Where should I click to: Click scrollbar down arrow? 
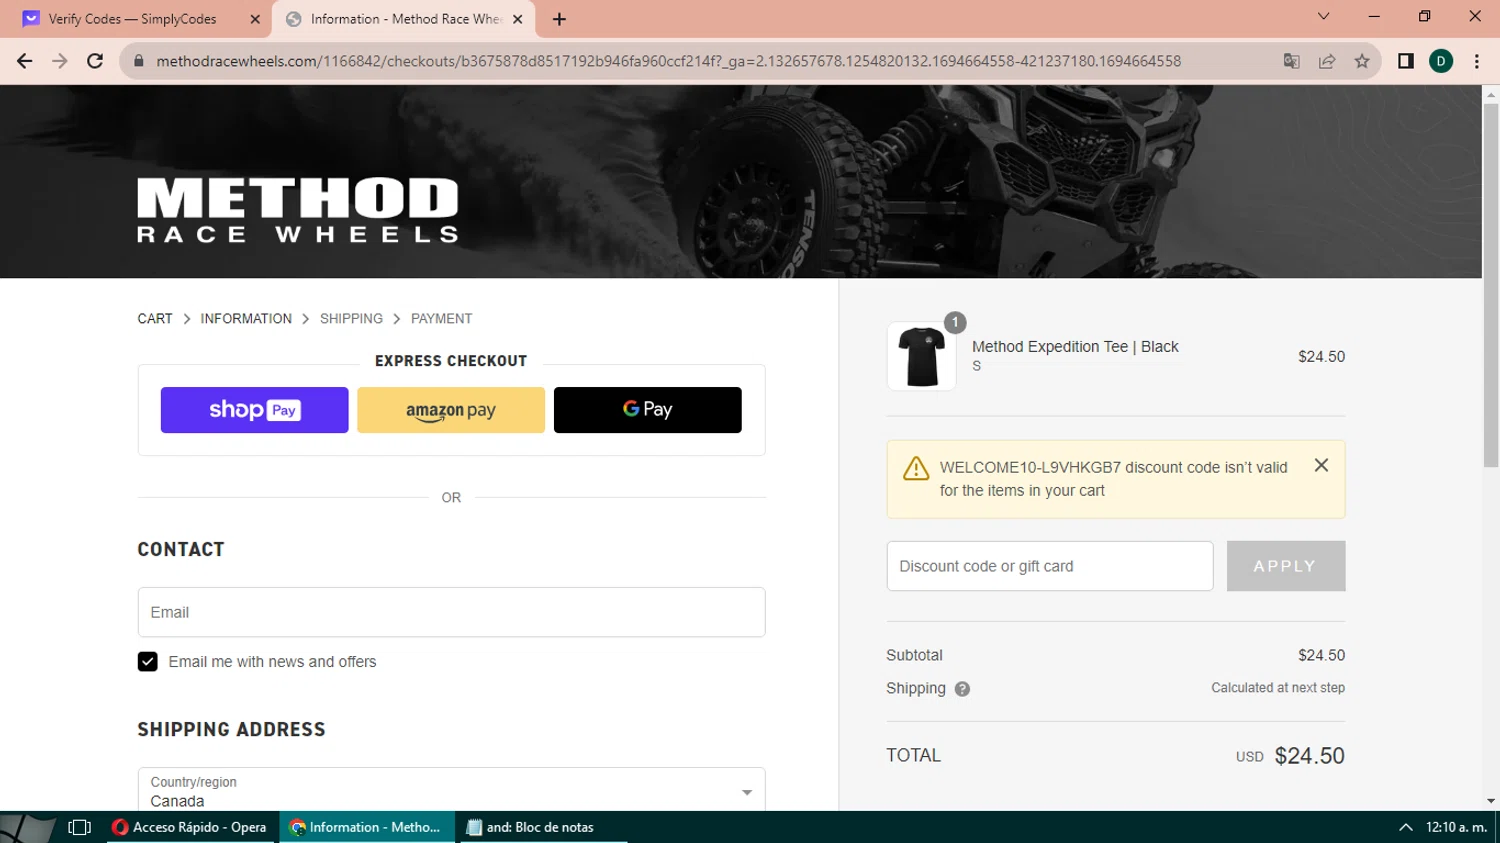[1491, 801]
